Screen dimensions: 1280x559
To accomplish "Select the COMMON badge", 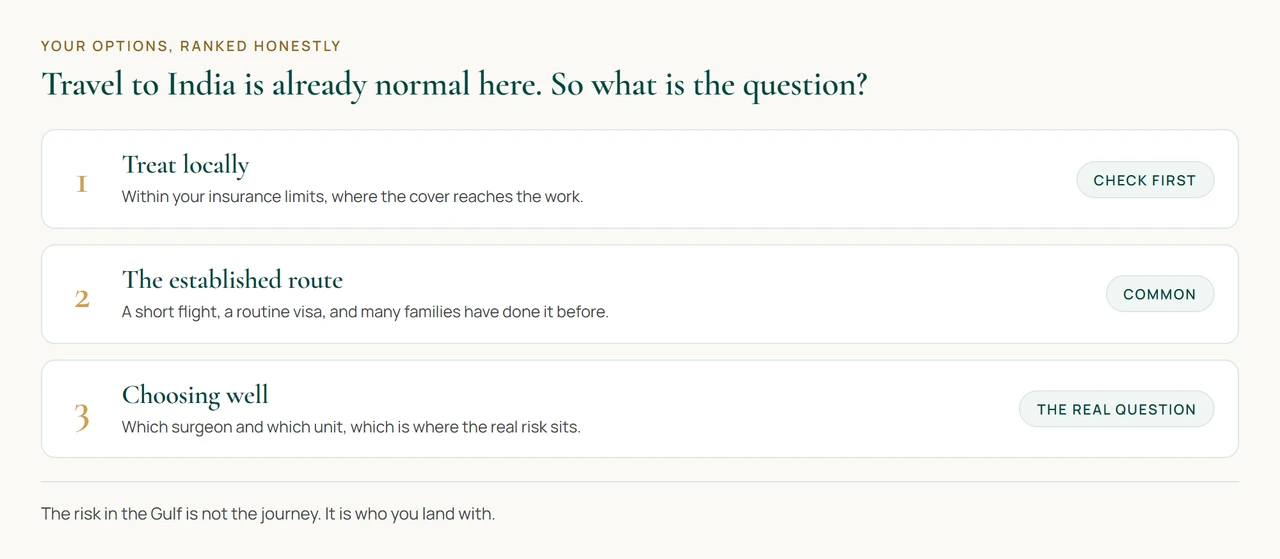I will 1160,294.
